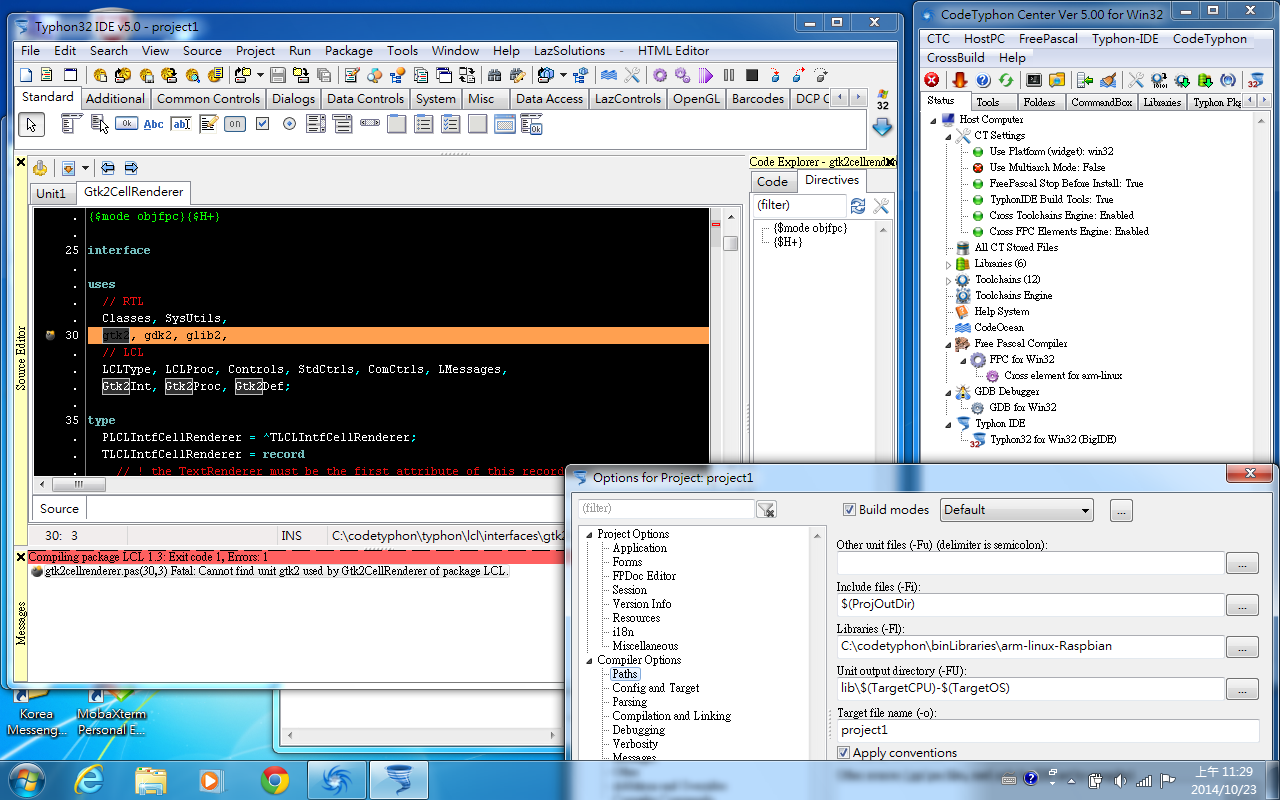Click the '...' button beside Build modes
Image resolution: width=1280 pixels, height=800 pixels.
pyautogui.click(x=1120, y=510)
